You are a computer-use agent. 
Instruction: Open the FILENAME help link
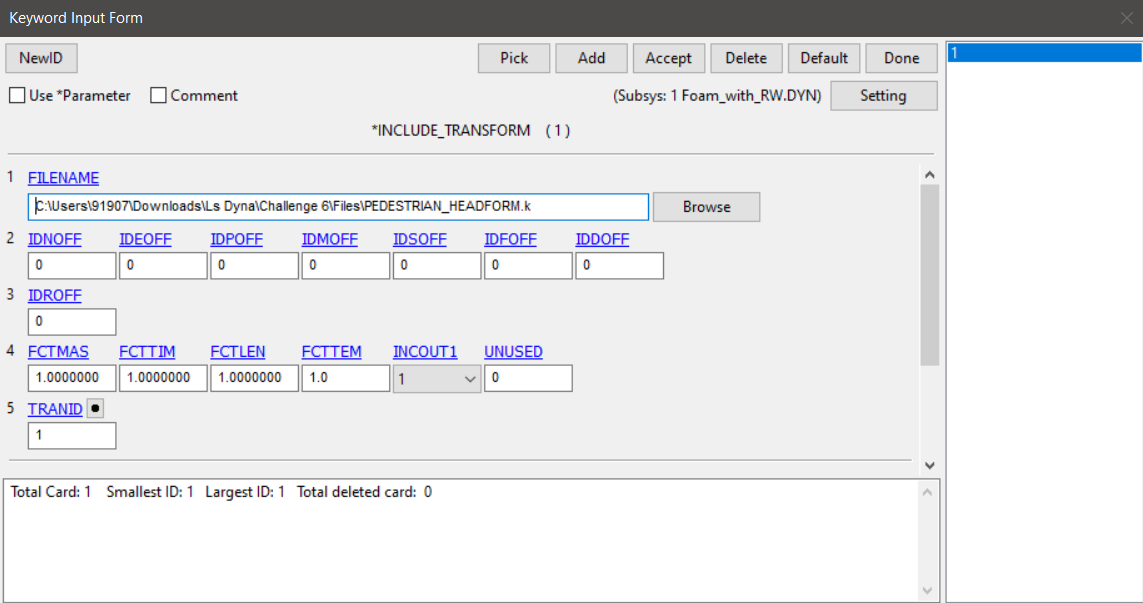pyautogui.click(x=63, y=178)
